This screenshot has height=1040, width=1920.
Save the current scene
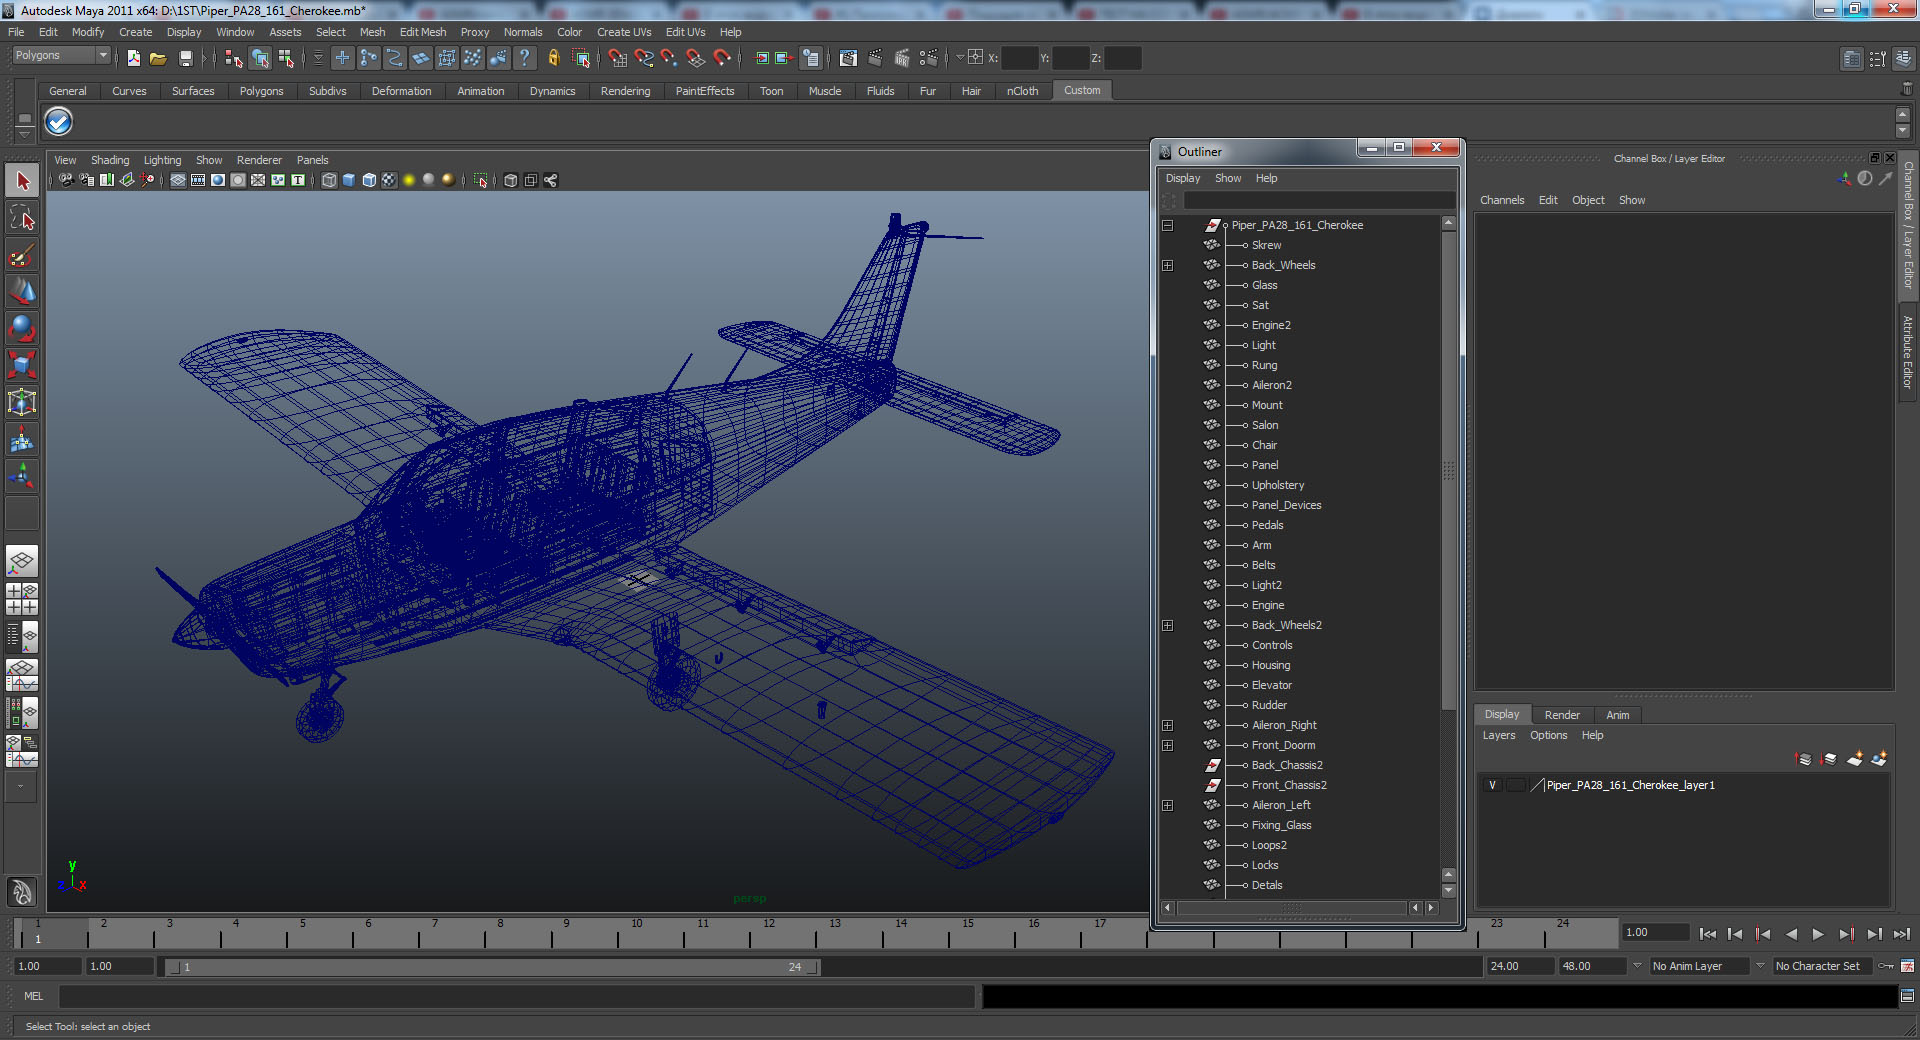pos(185,58)
